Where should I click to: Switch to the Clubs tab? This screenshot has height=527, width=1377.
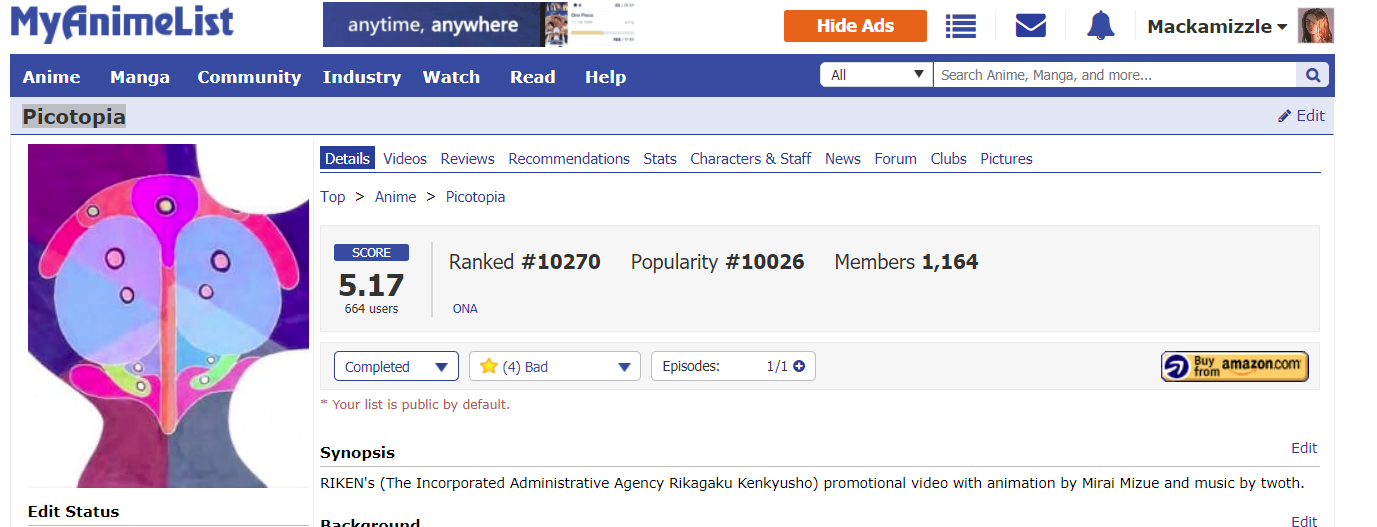pos(949,158)
